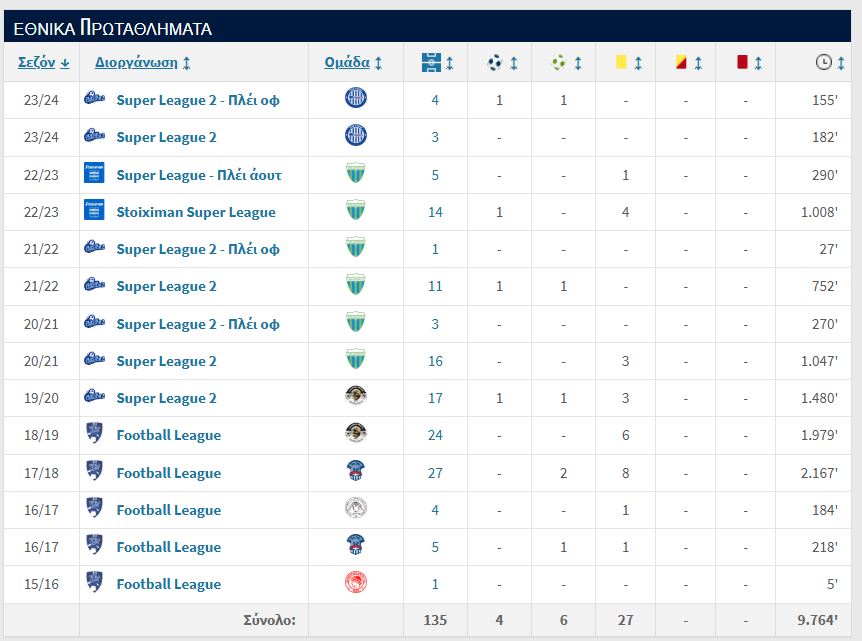Sort by matches played pitch icon

[431, 63]
